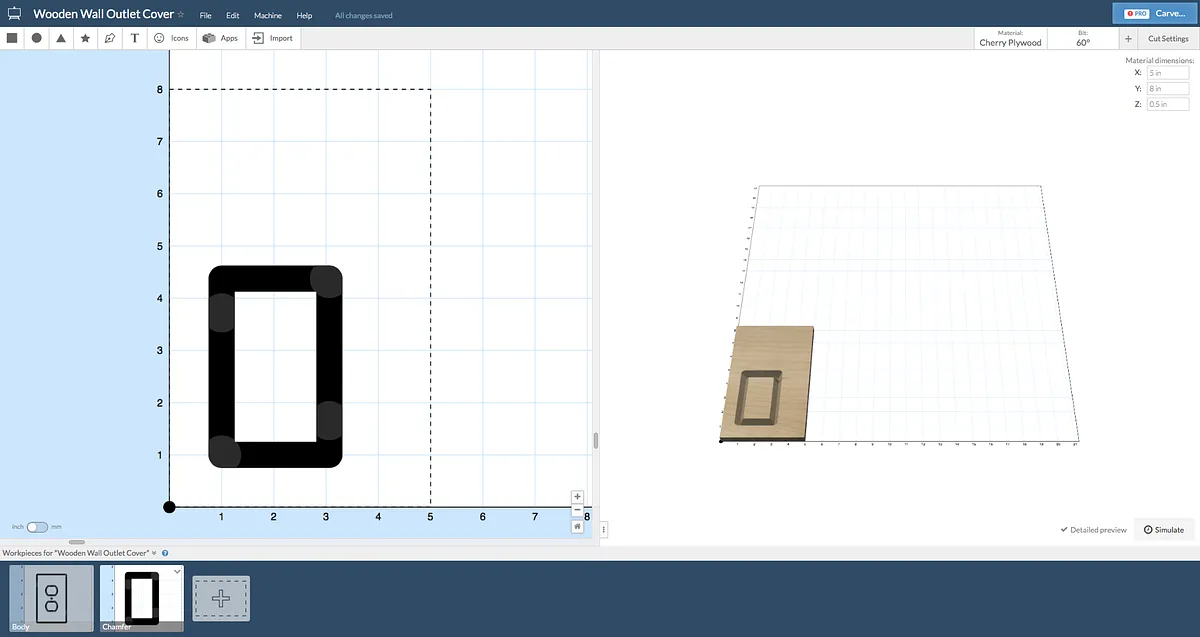1200x637 pixels.
Task: Expand the Workpieces panel chevron
Action: point(154,552)
